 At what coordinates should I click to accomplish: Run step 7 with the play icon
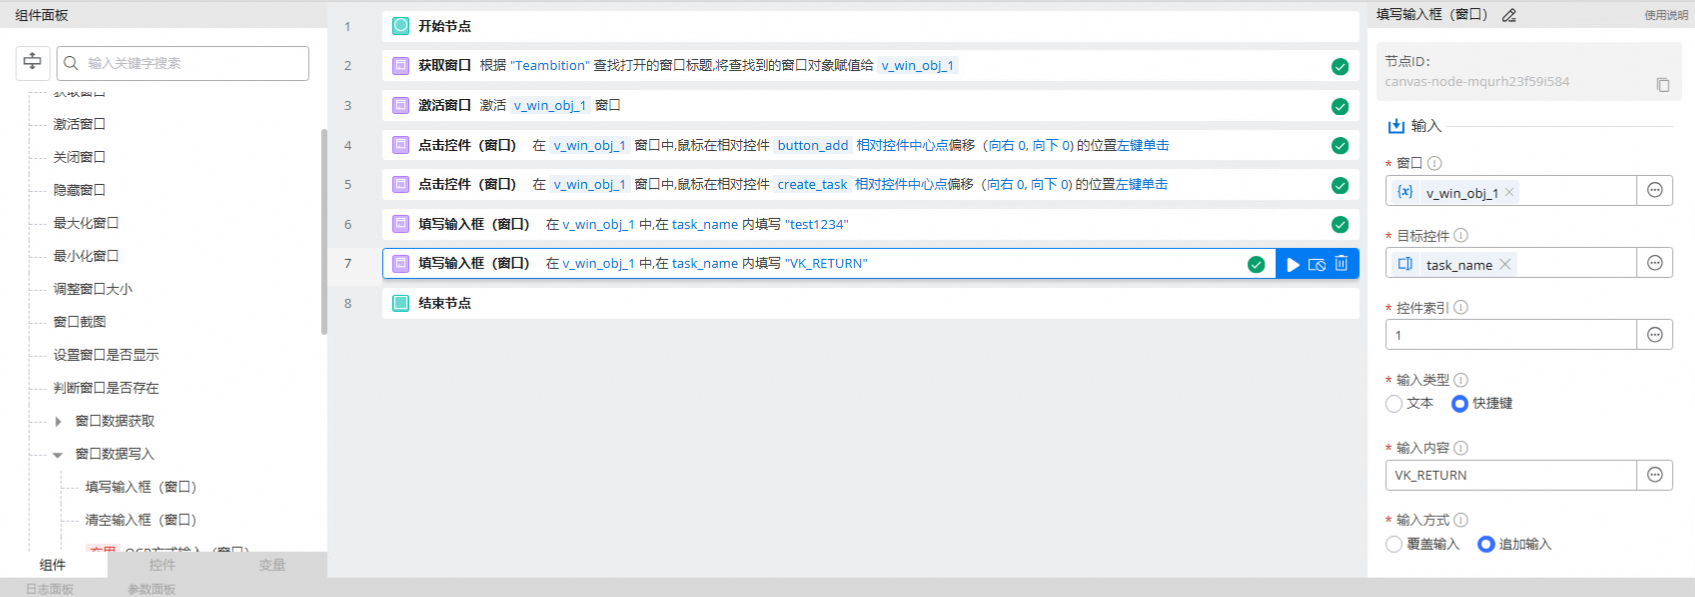click(x=1293, y=264)
